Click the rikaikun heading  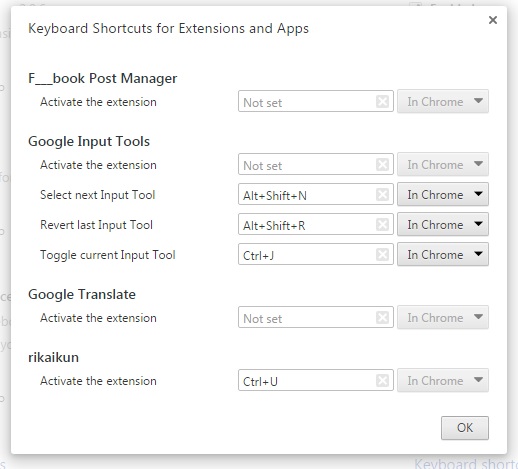(53, 357)
